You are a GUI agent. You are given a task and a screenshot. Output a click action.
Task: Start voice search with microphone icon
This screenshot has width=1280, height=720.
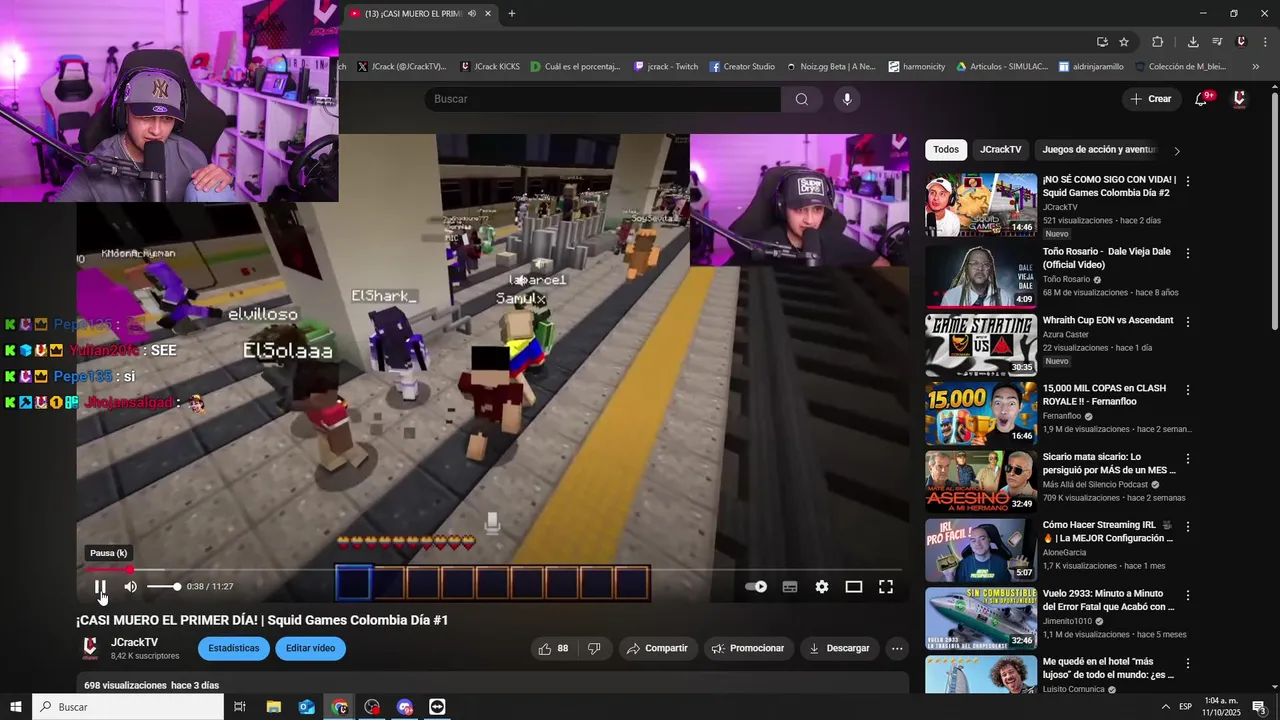pyautogui.click(x=847, y=99)
